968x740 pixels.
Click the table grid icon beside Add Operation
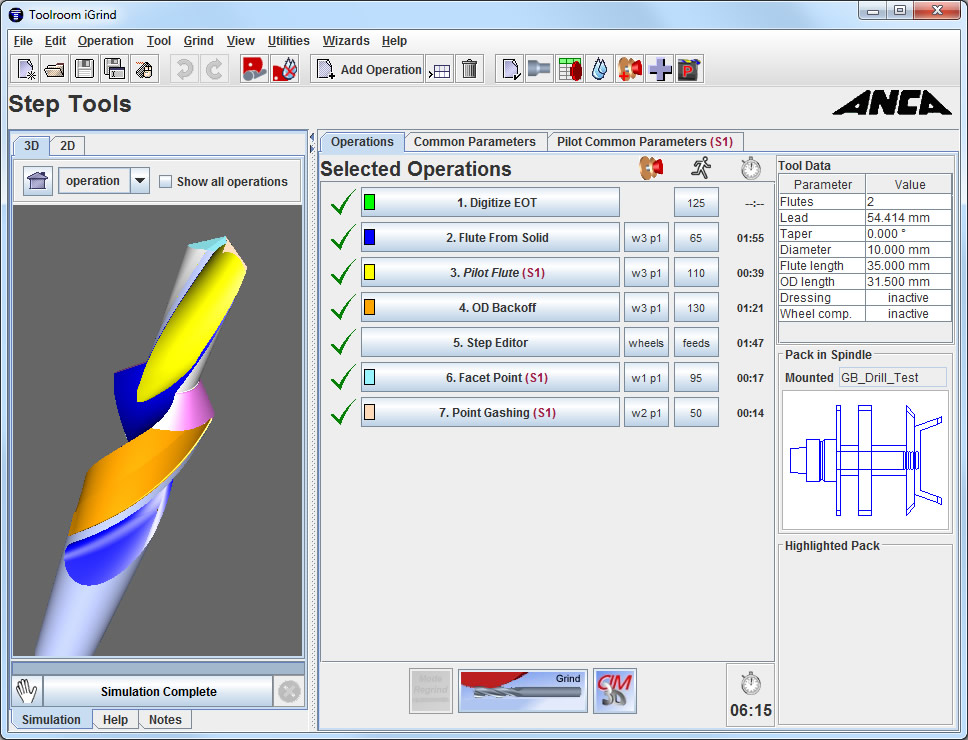pos(440,70)
